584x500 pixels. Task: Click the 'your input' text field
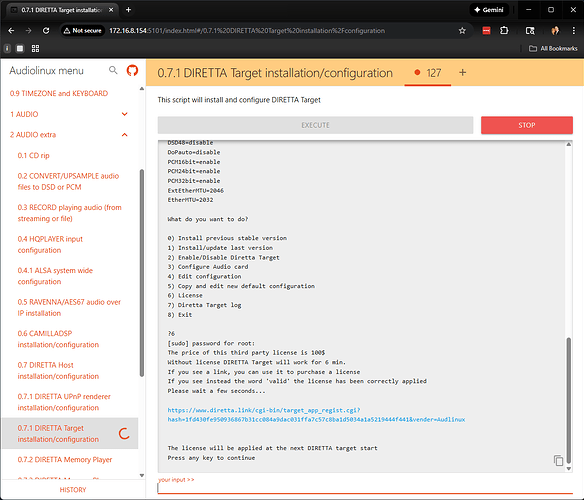point(365,488)
